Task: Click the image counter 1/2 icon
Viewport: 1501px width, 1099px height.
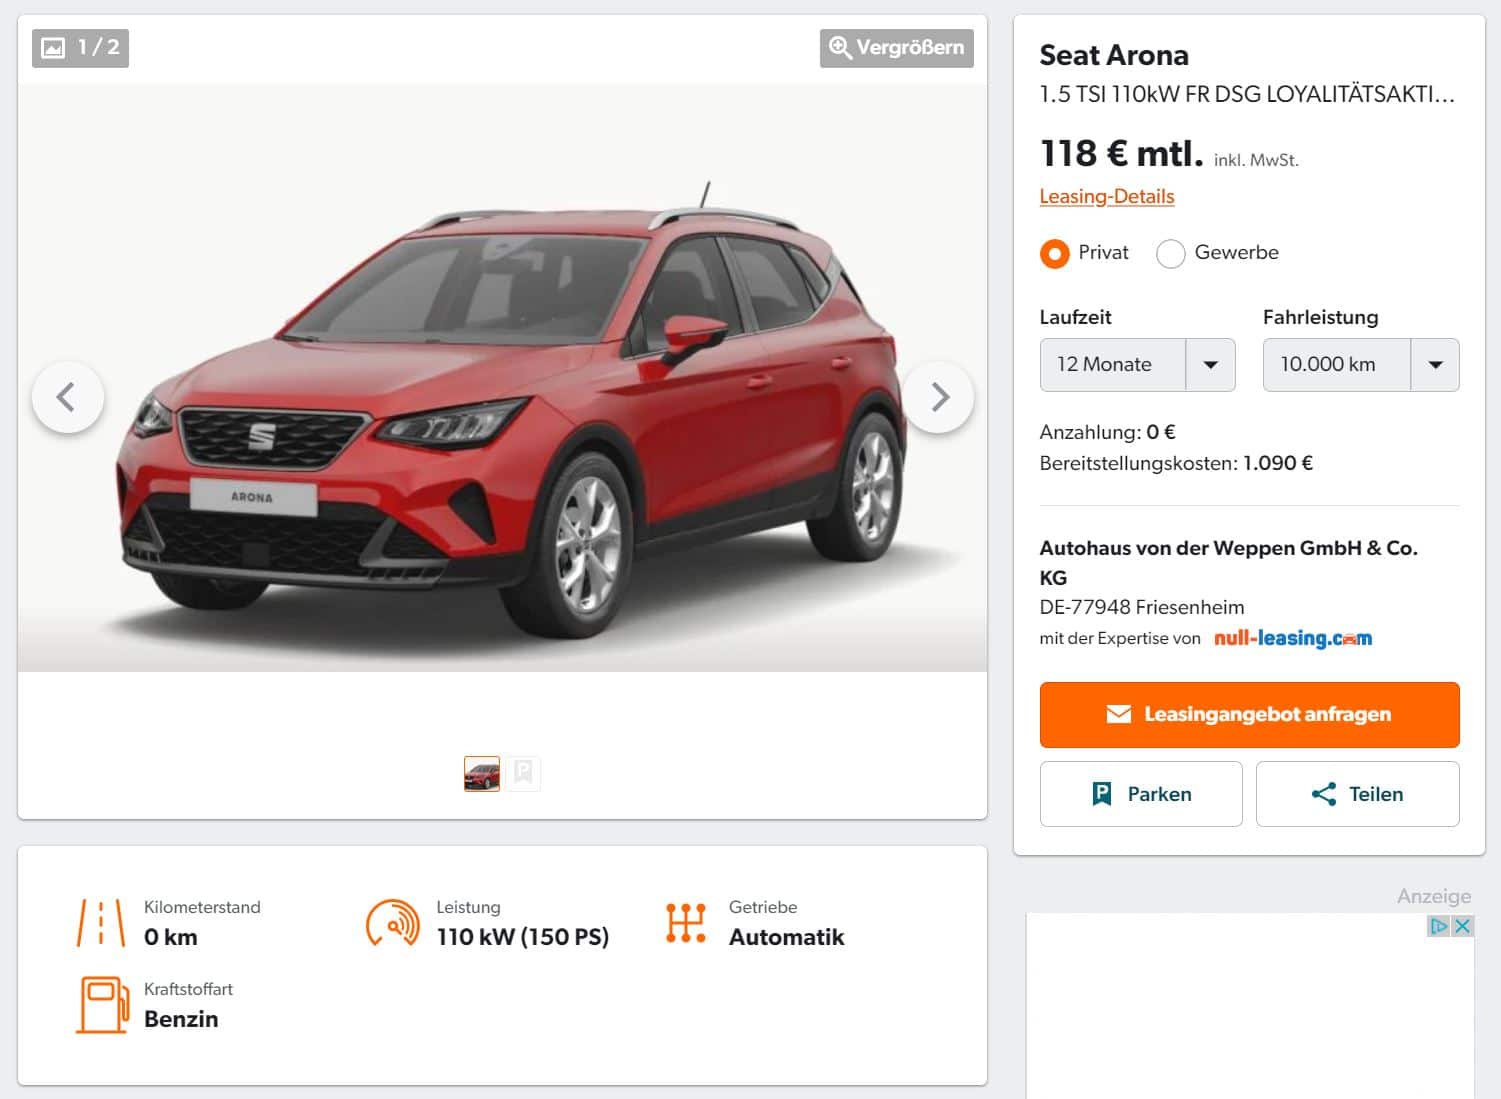Action: click(80, 48)
